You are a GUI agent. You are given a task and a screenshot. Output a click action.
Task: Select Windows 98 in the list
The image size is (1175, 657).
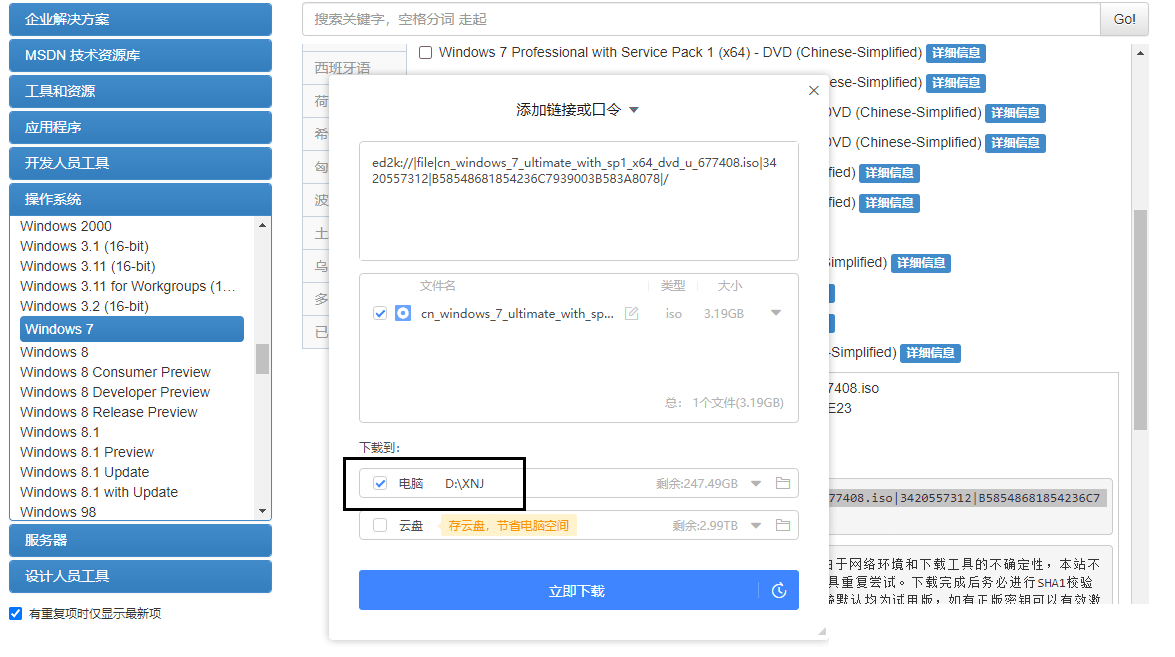[x=58, y=512]
